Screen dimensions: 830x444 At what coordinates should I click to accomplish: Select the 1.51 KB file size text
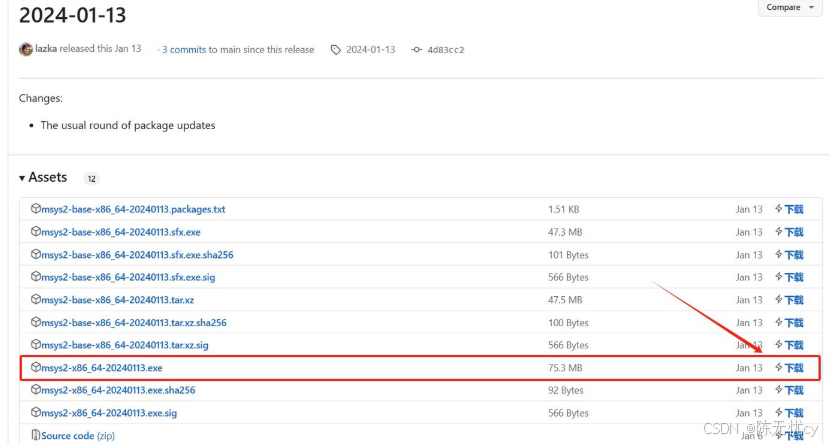pos(563,209)
